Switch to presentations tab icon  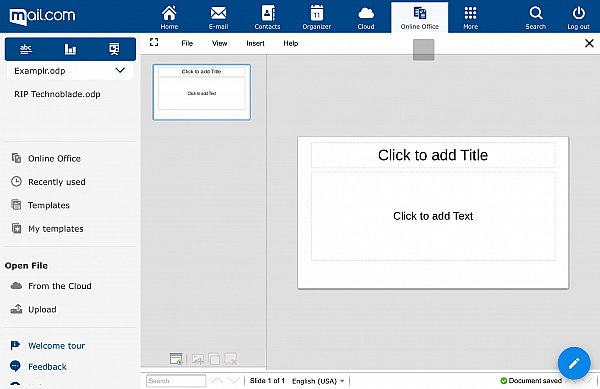click(x=114, y=49)
